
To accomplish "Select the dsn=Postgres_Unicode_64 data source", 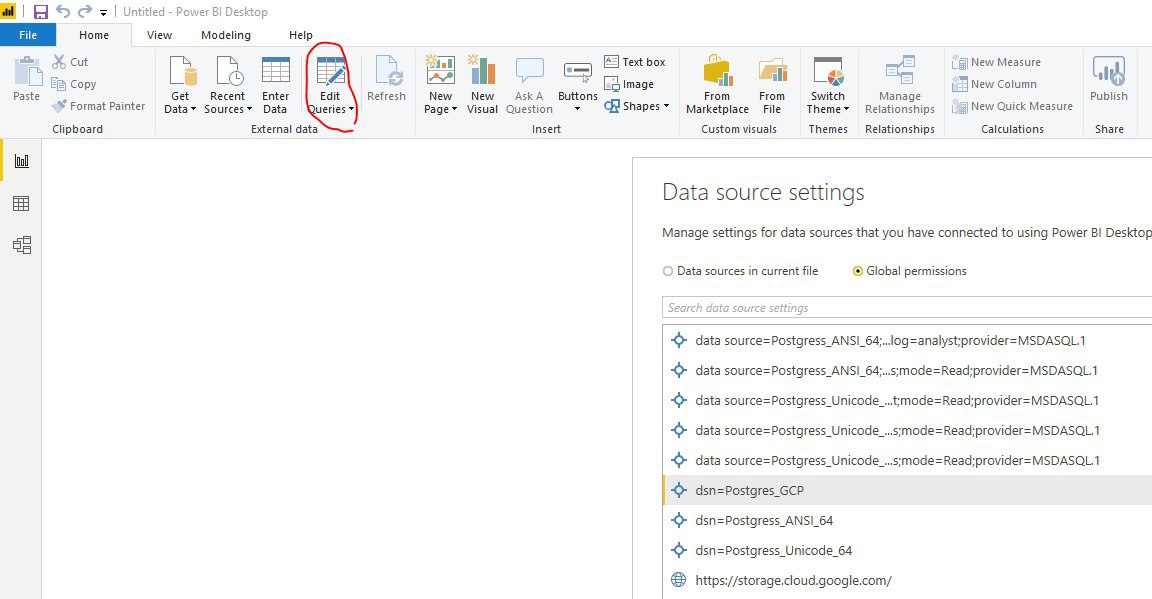I will tap(907, 550).
